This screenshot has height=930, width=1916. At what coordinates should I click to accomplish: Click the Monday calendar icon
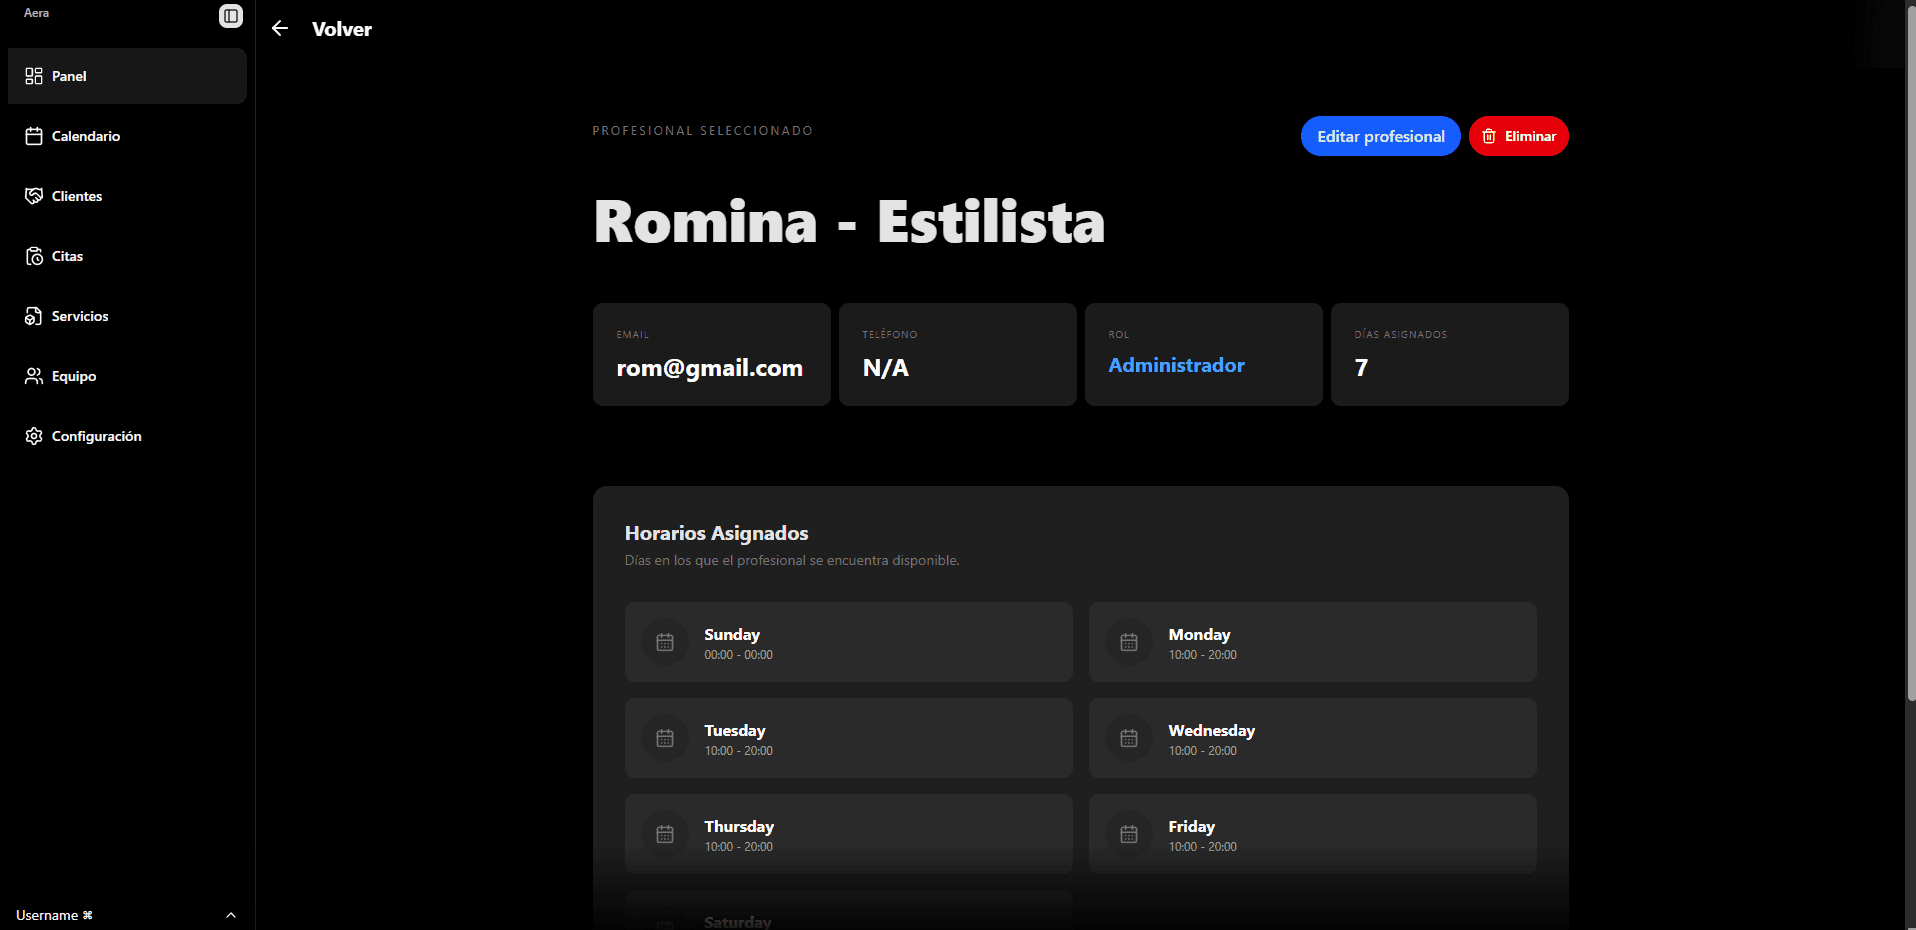[x=1129, y=642]
